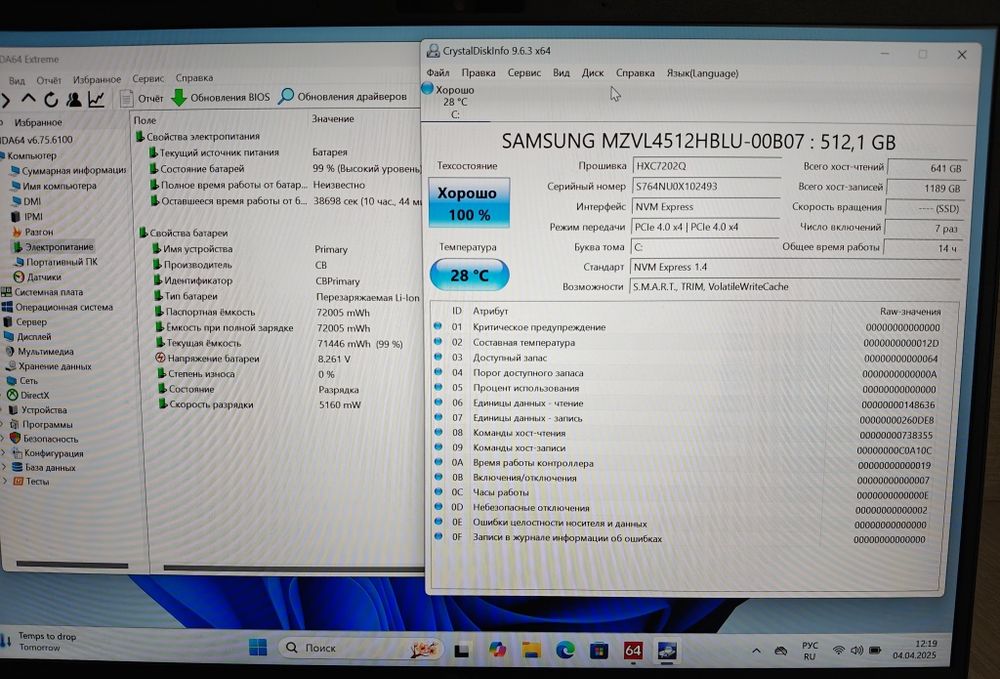The height and width of the screenshot is (679, 1000).
Task: Open Язык(Language) menu in CrystalDiskInfo
Action: point(702,73)
